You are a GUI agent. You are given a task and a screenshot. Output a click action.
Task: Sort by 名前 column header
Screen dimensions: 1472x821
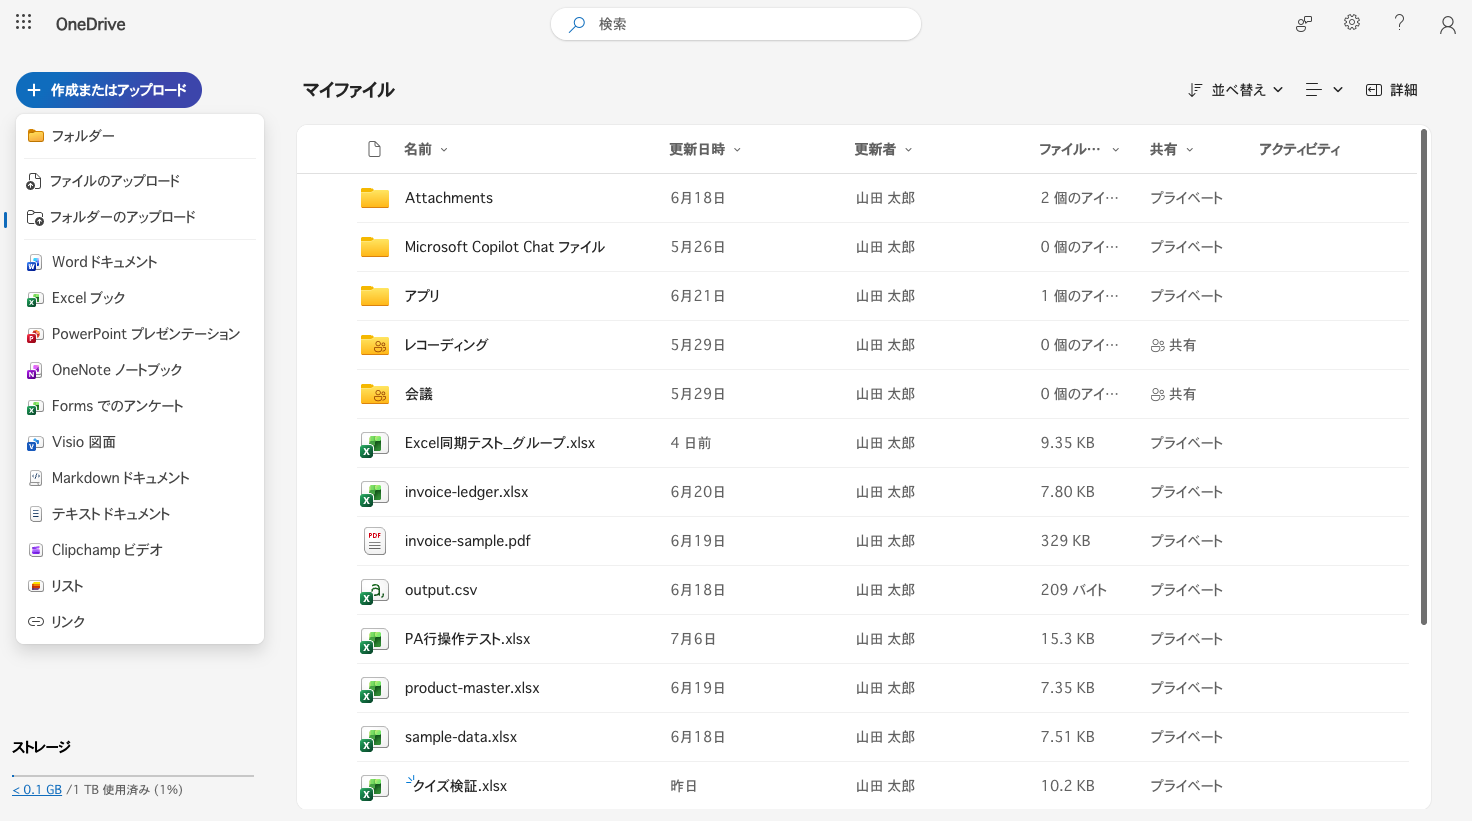[x=426, y=149]
